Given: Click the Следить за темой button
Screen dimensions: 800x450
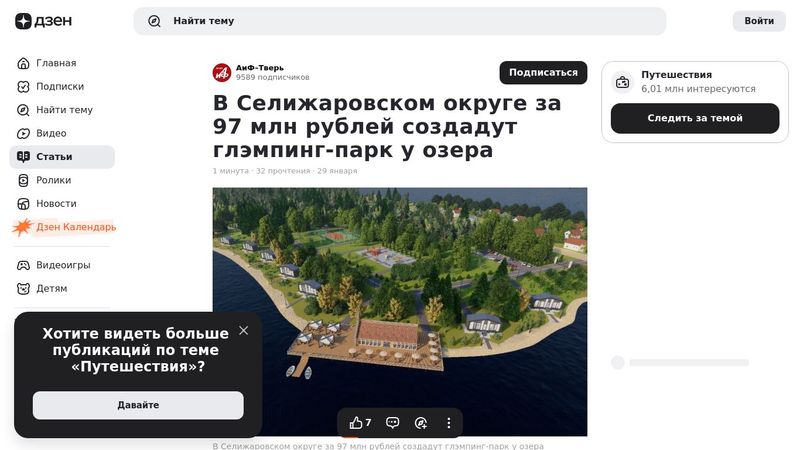Looking at the screenshot, I should point(694,118).
